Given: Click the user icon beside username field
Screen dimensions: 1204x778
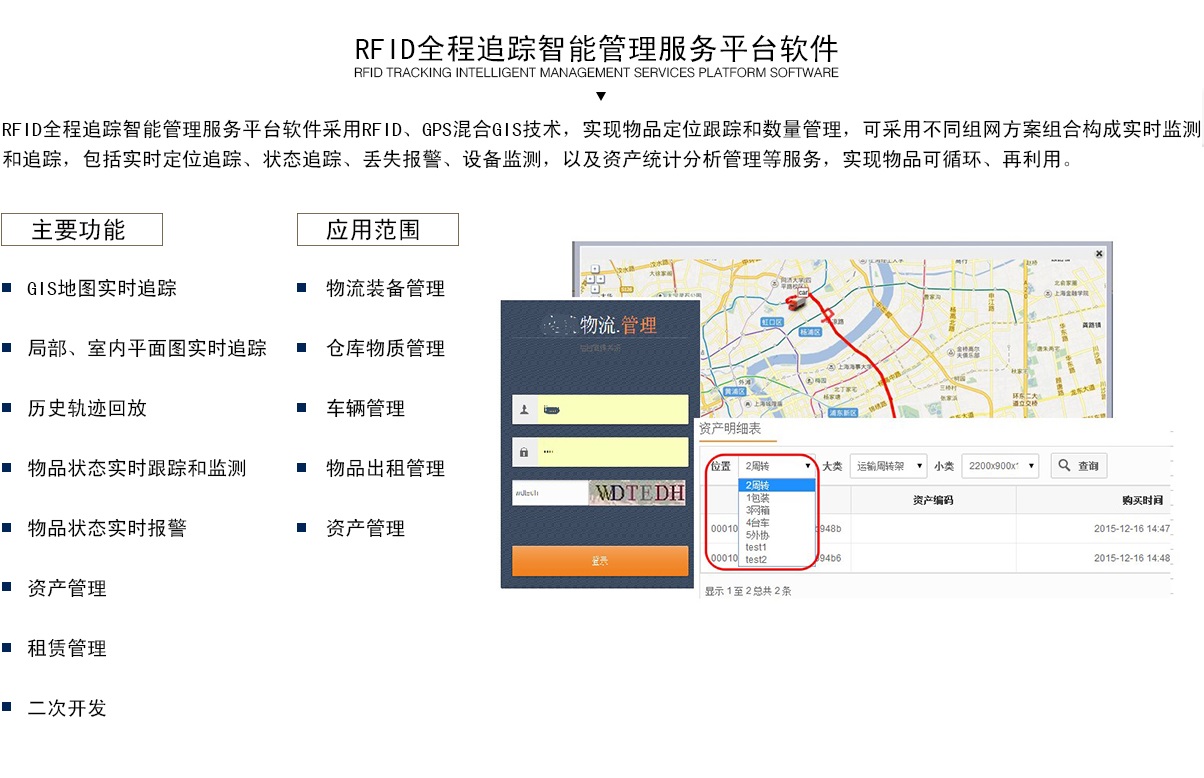Looking at the screenshot, I should [525, 410].
